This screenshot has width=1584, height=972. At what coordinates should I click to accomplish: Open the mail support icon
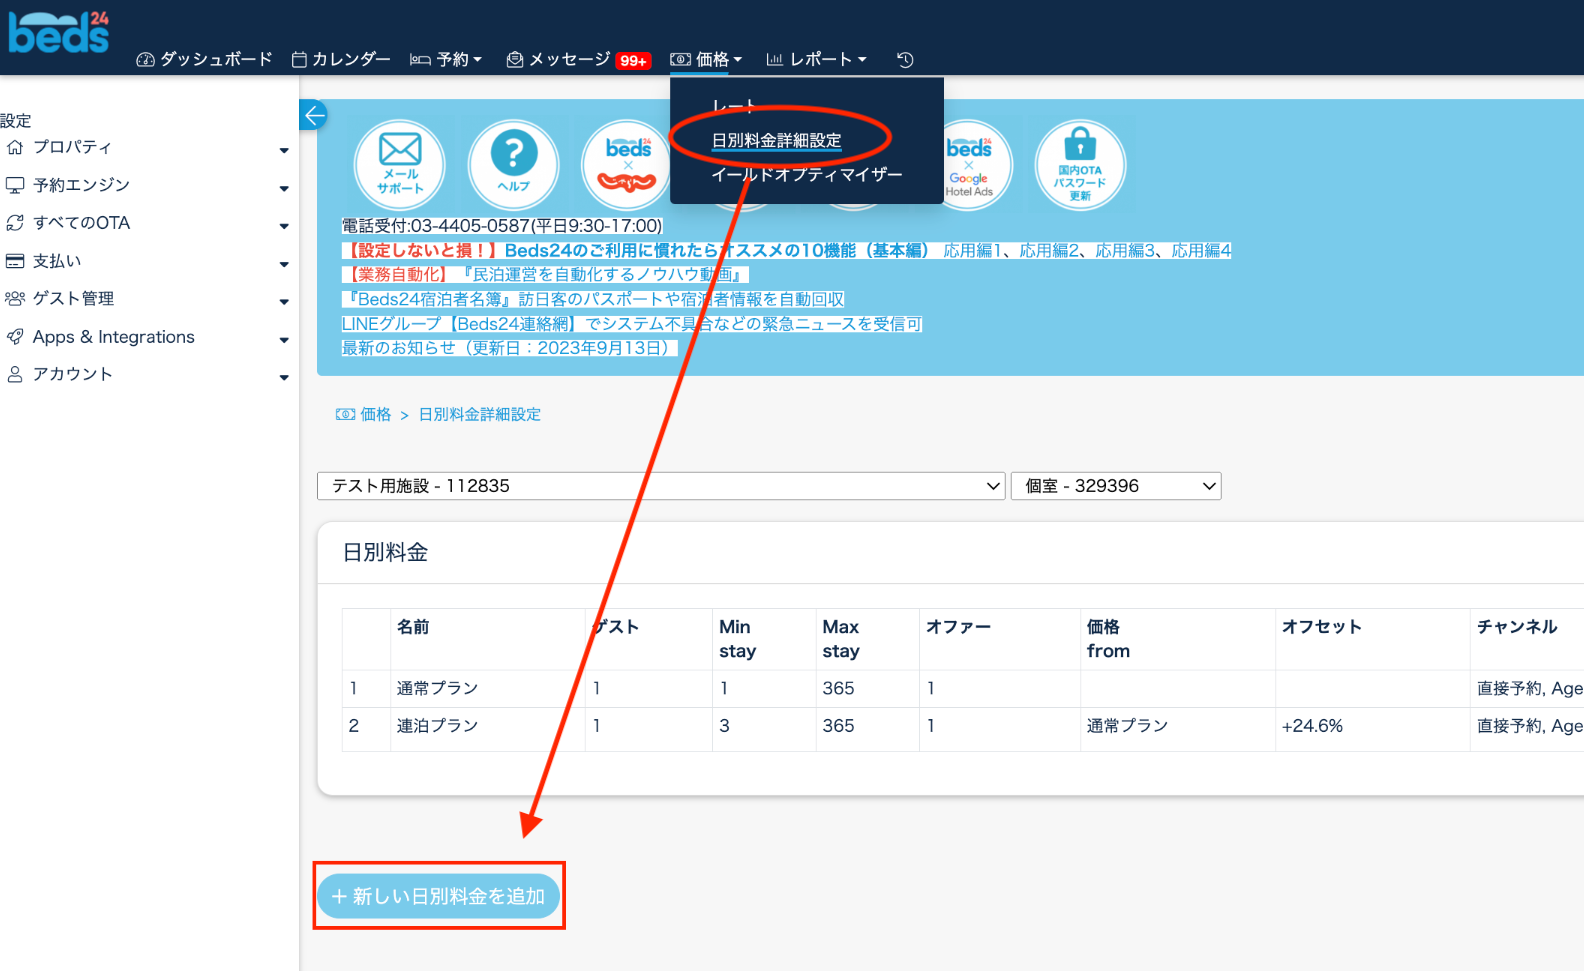[400, 164]
